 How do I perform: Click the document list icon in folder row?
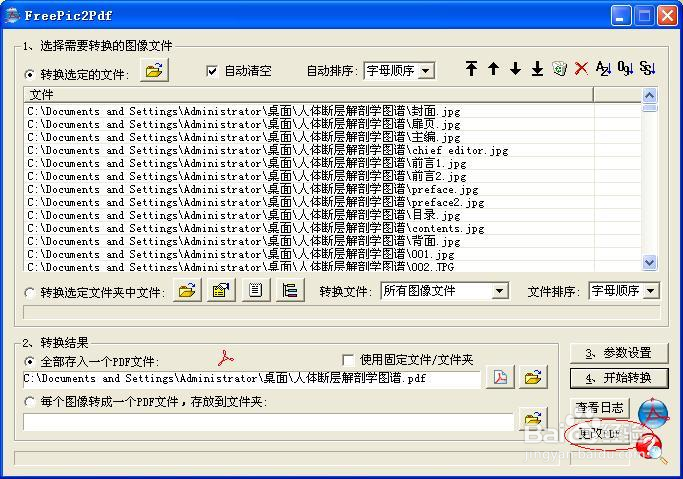click(256, 290)
